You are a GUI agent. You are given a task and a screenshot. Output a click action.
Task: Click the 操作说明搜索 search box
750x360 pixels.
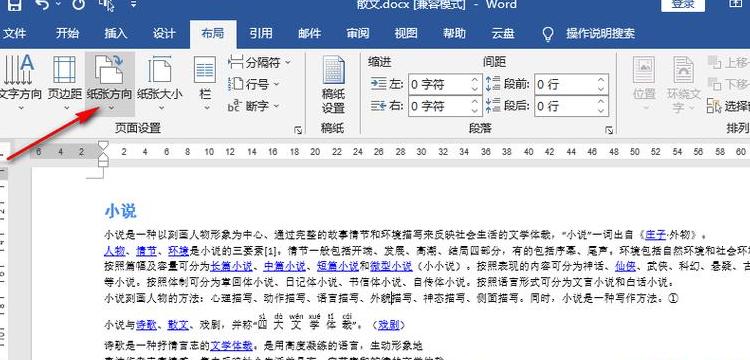coord(600,33)
